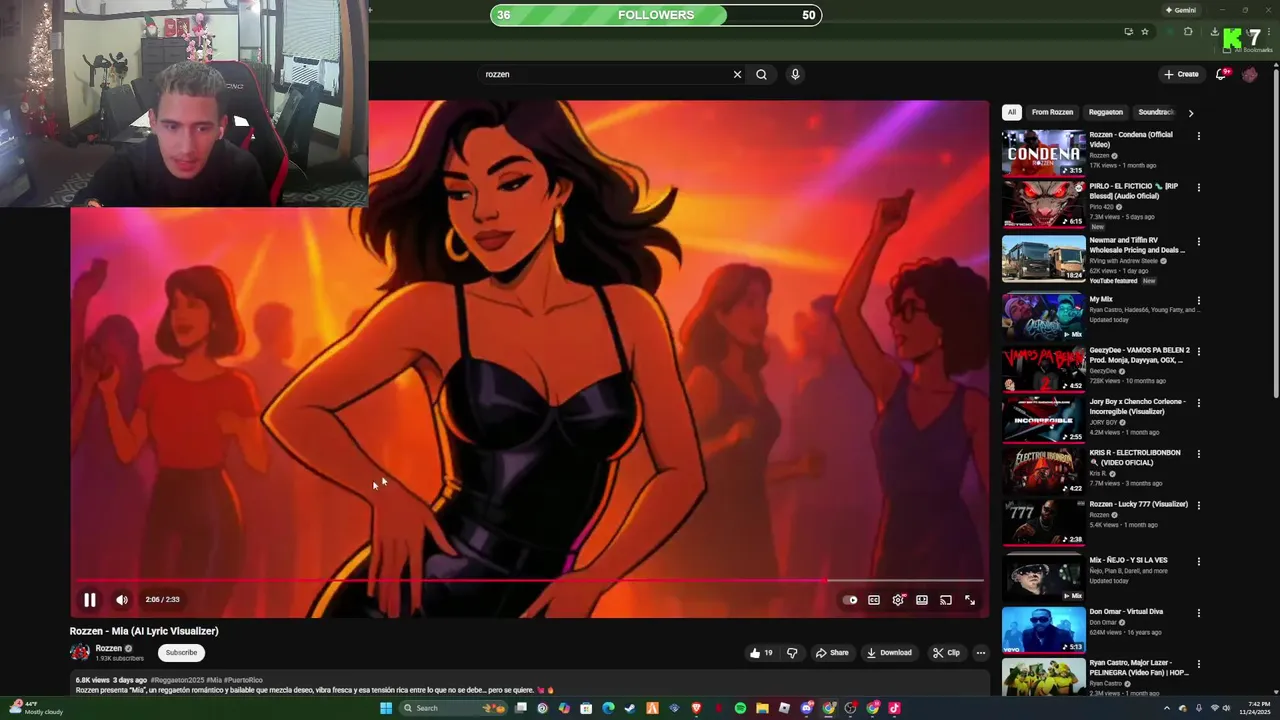Open Gemini in Chrome button

click(x=1180, y=10)
